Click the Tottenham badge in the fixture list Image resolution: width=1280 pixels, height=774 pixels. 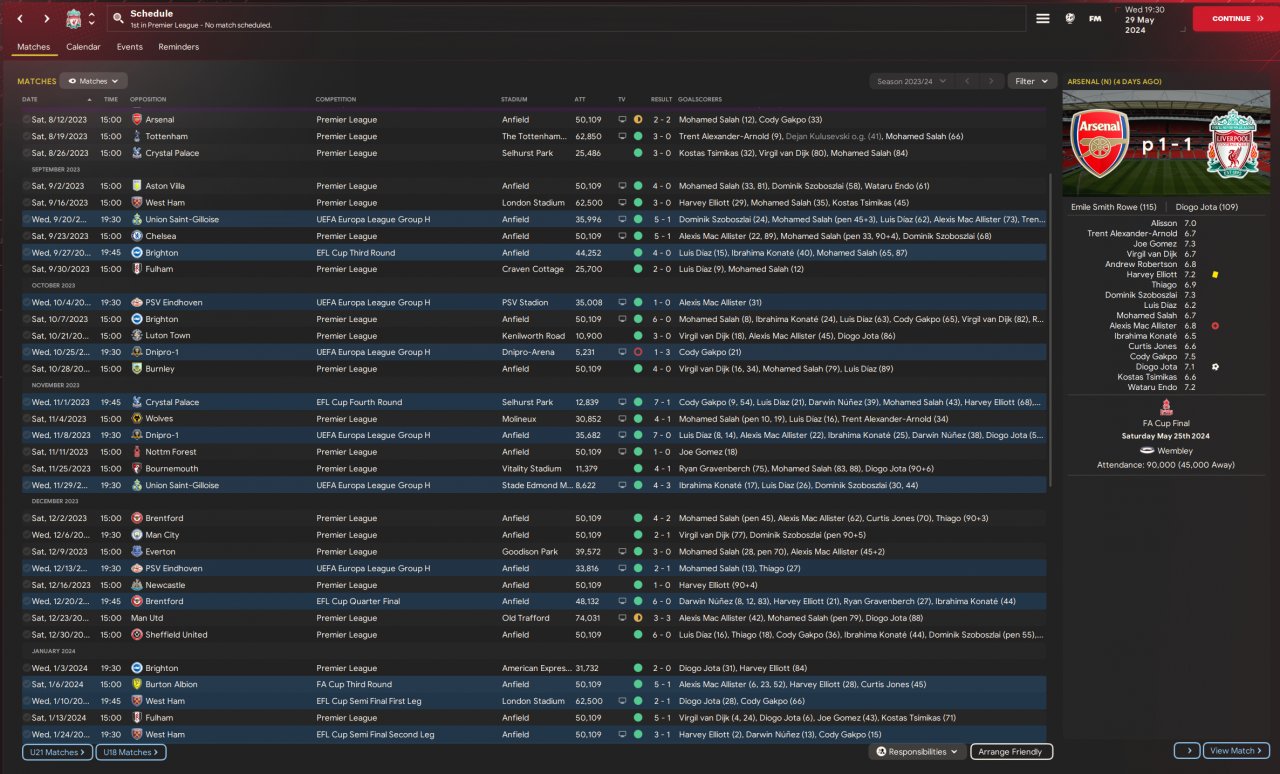tap(137, 136)
